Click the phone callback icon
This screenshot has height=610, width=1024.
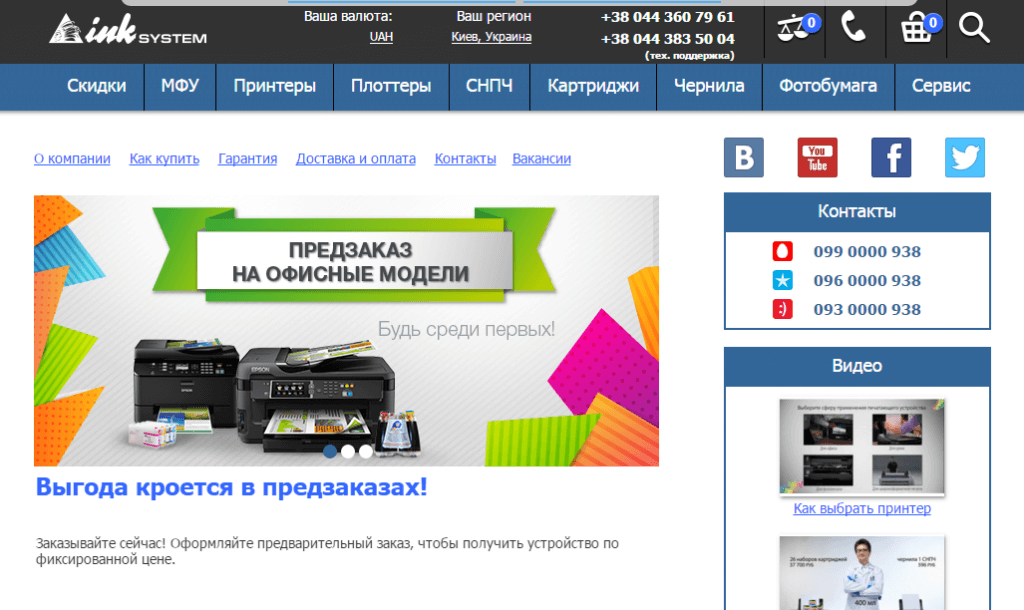(853, 28)
